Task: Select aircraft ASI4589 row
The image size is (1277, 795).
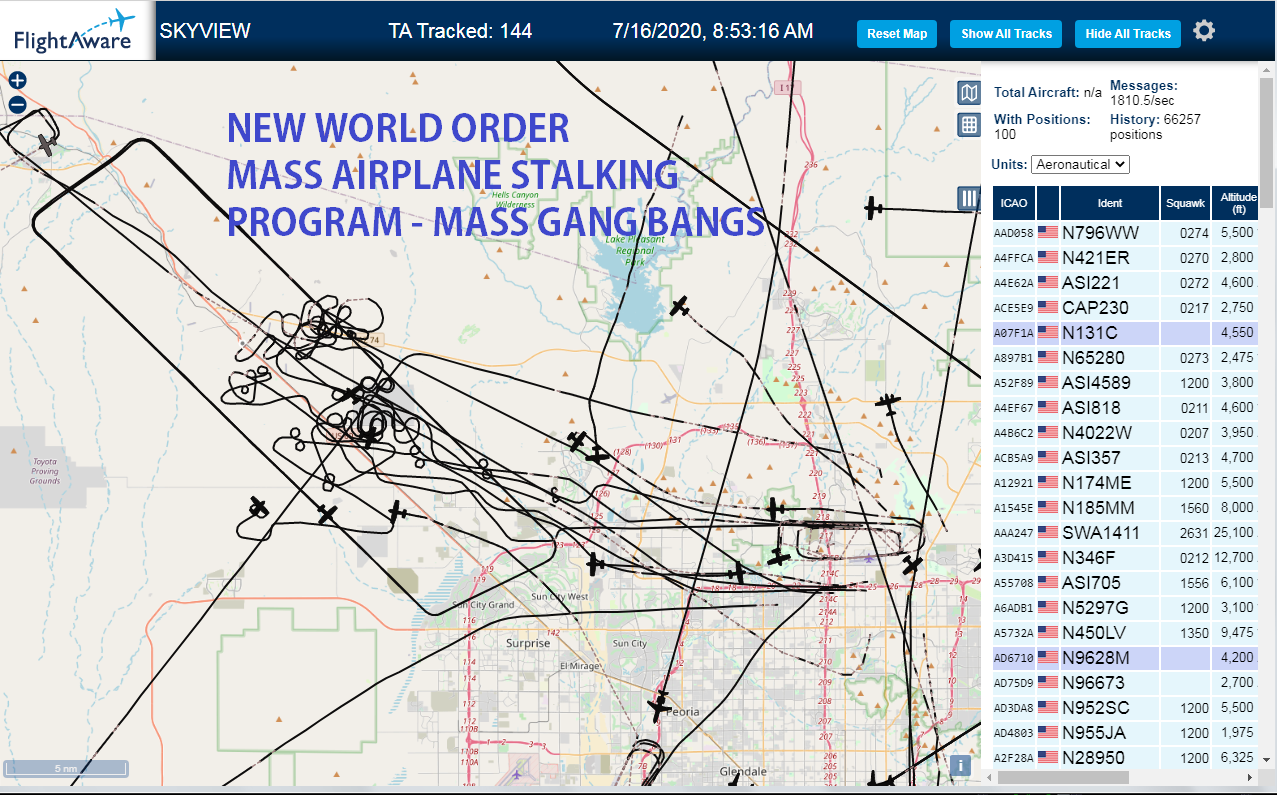Action: tap(1125, 382)
